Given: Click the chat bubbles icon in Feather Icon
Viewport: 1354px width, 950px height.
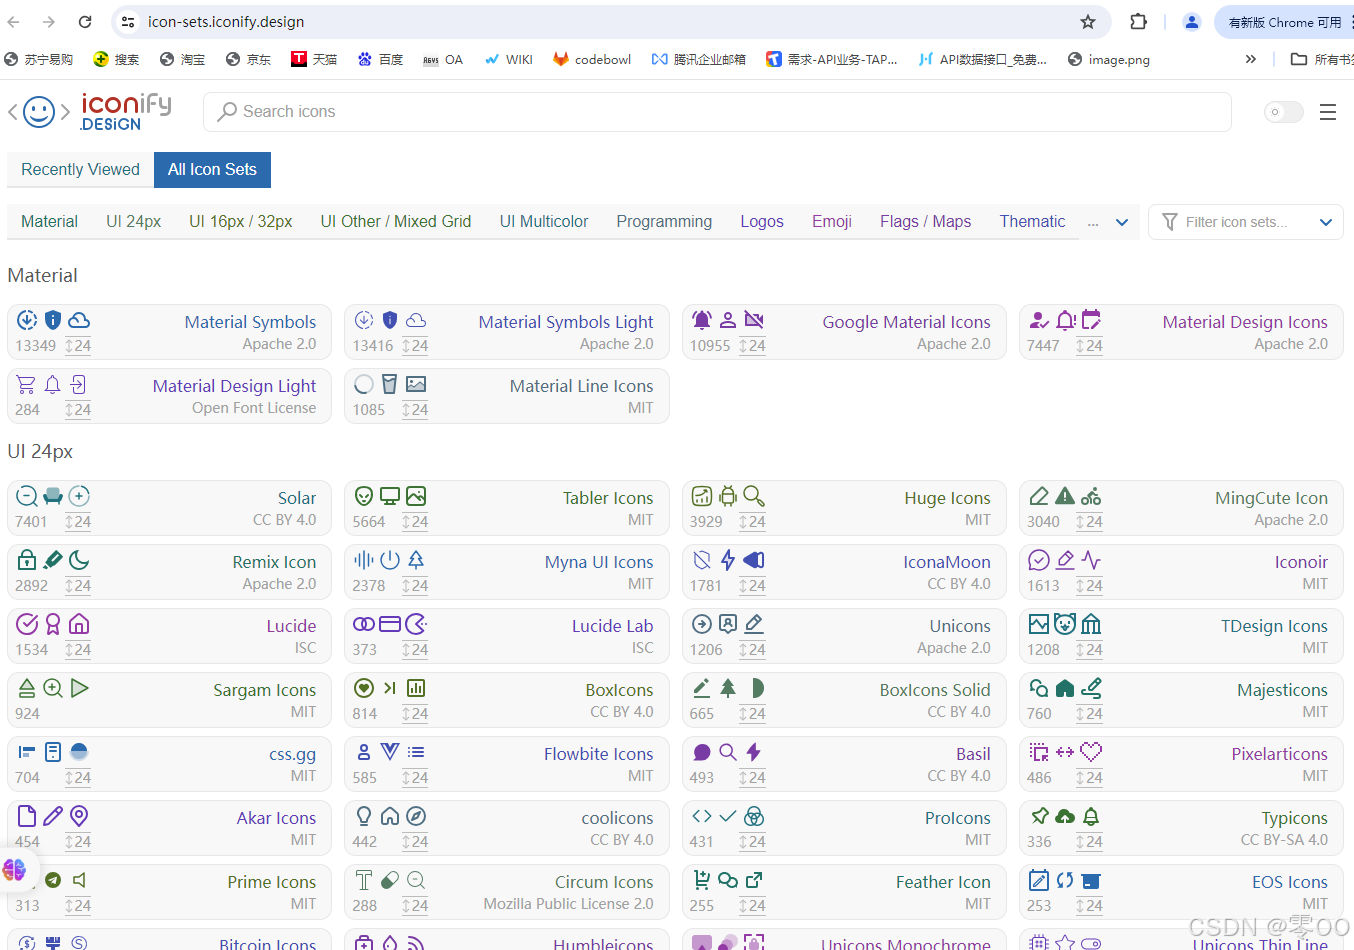Looking at the screenshot, I should click(728, 880).
